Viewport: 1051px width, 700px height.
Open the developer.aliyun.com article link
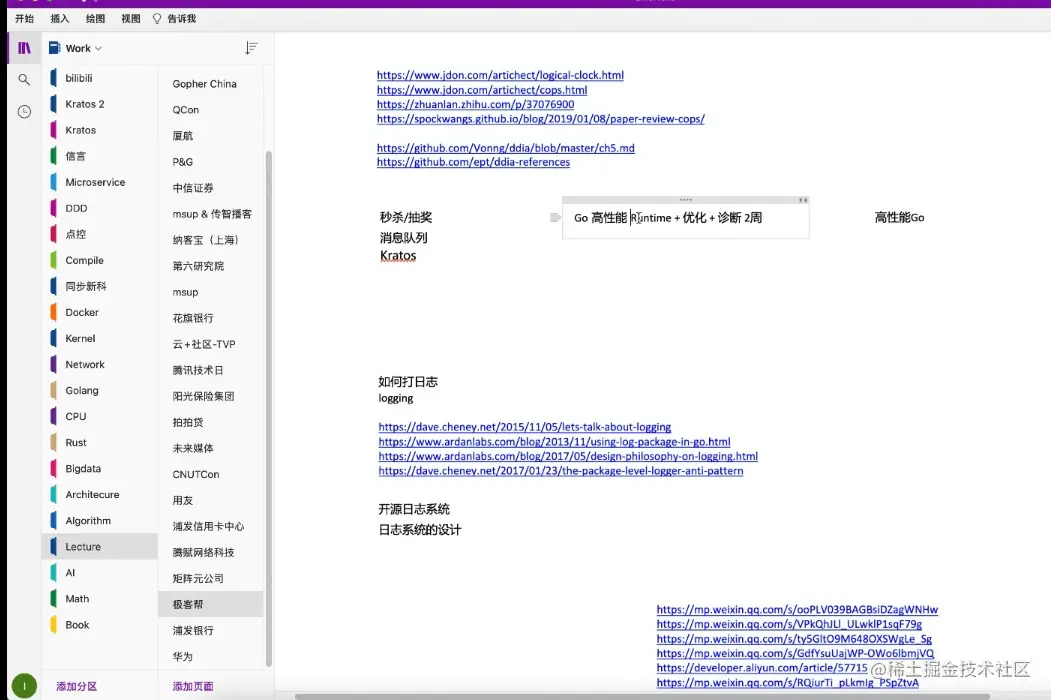pos(762,668)
